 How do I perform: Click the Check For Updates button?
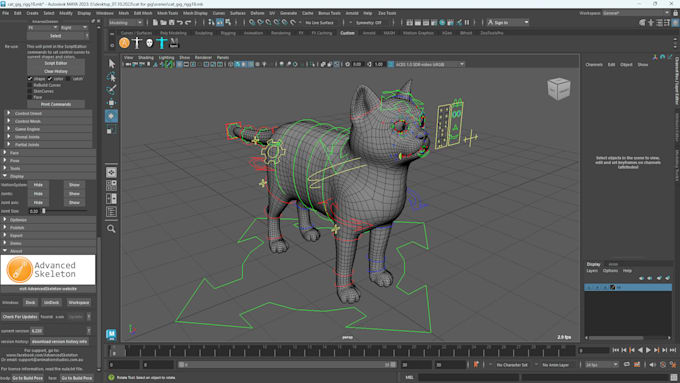(x=20, y=317)
